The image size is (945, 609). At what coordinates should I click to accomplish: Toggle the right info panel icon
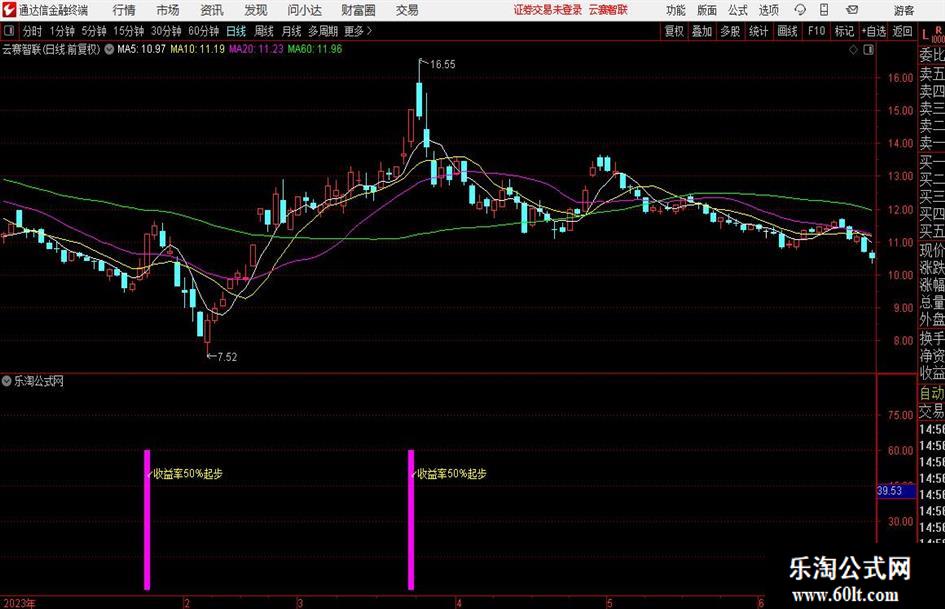pyautogui.click(x=868, y=49)
